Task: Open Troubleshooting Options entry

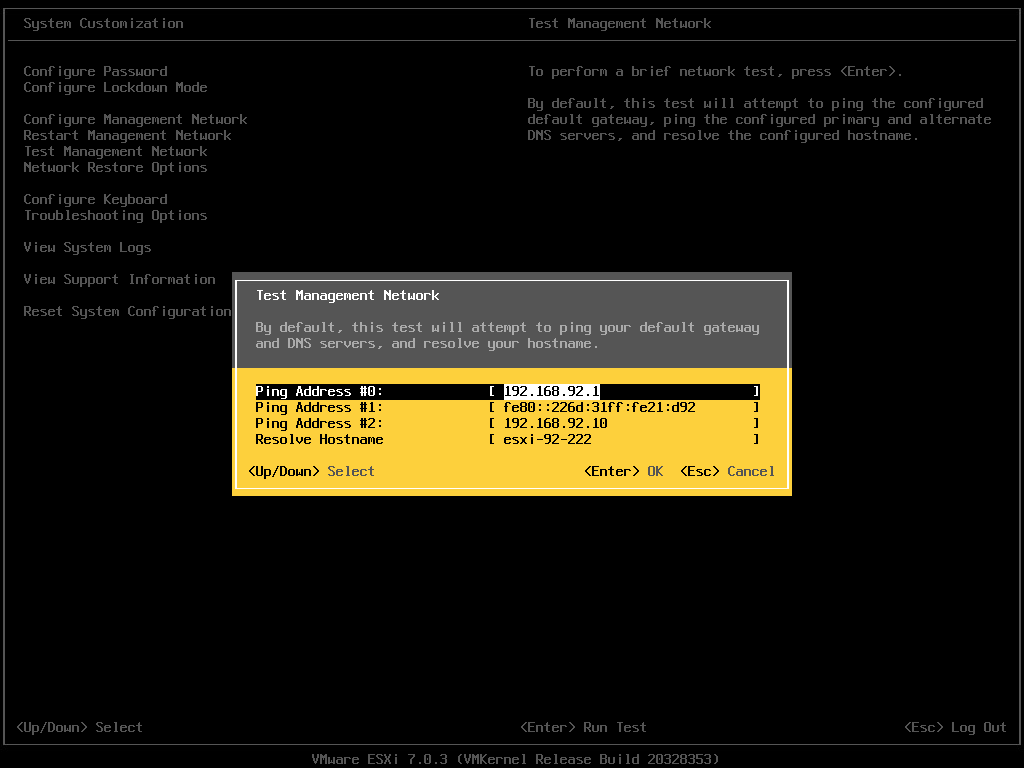Action: pyautogui.click(x=115, y=215)
